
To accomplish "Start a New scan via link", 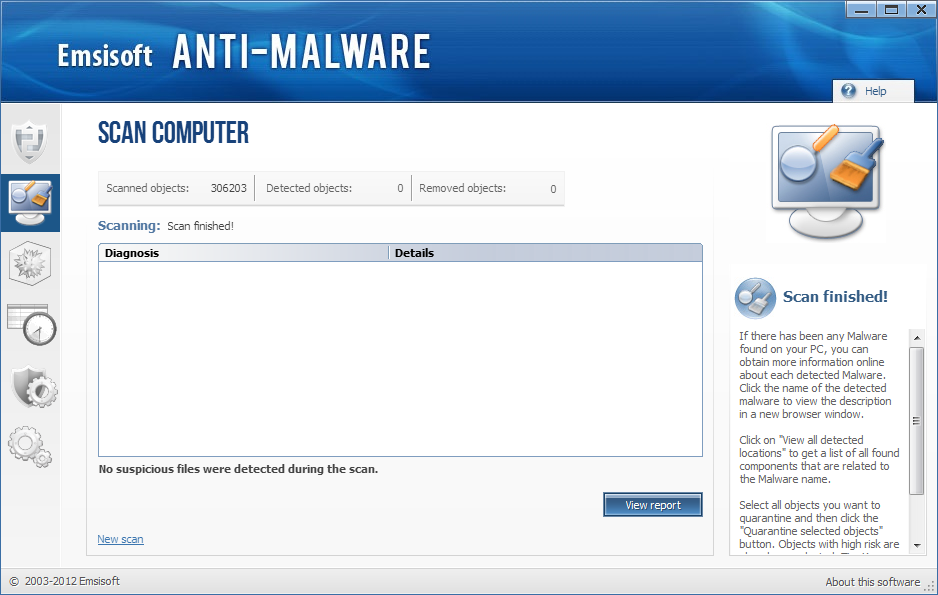I will (120, 539).
